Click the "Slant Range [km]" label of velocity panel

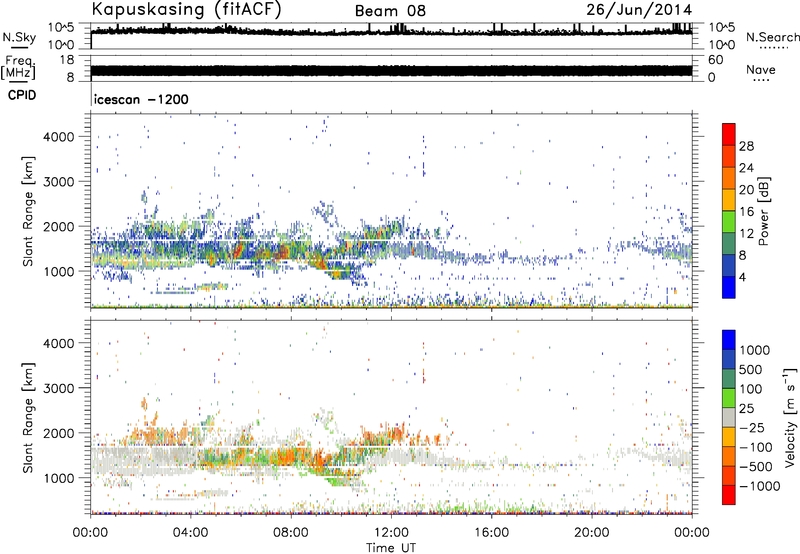pyautogui.click(x=28, y=418)
